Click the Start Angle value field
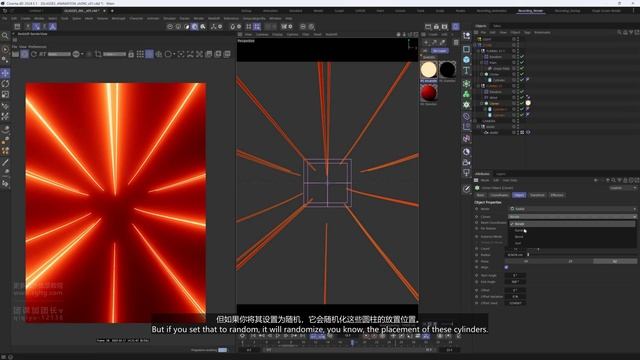 [x=515, y=276]
